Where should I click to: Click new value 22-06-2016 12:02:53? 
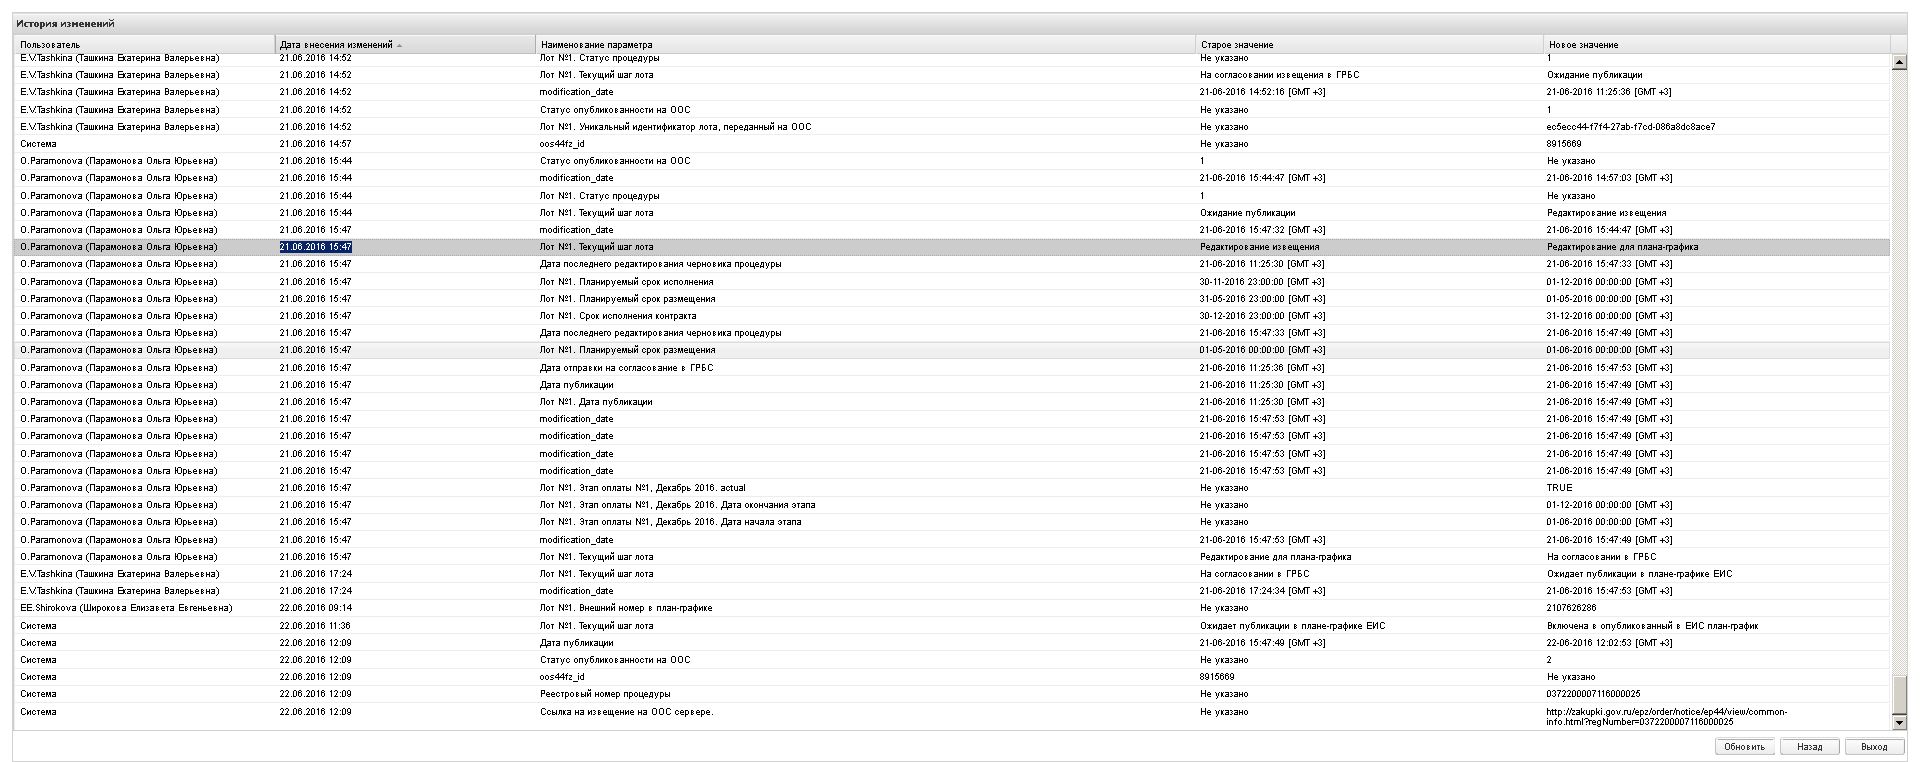pos(1609,643)
